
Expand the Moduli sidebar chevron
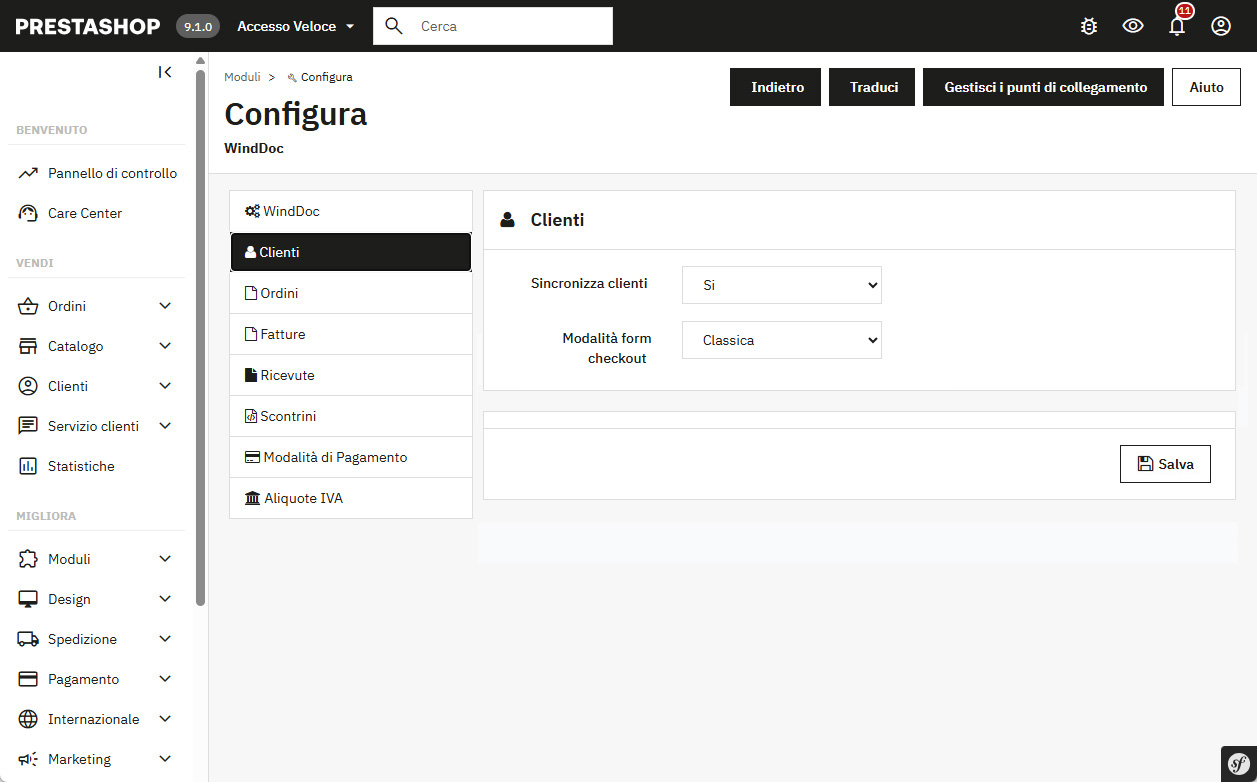click(x=165, y=559)
